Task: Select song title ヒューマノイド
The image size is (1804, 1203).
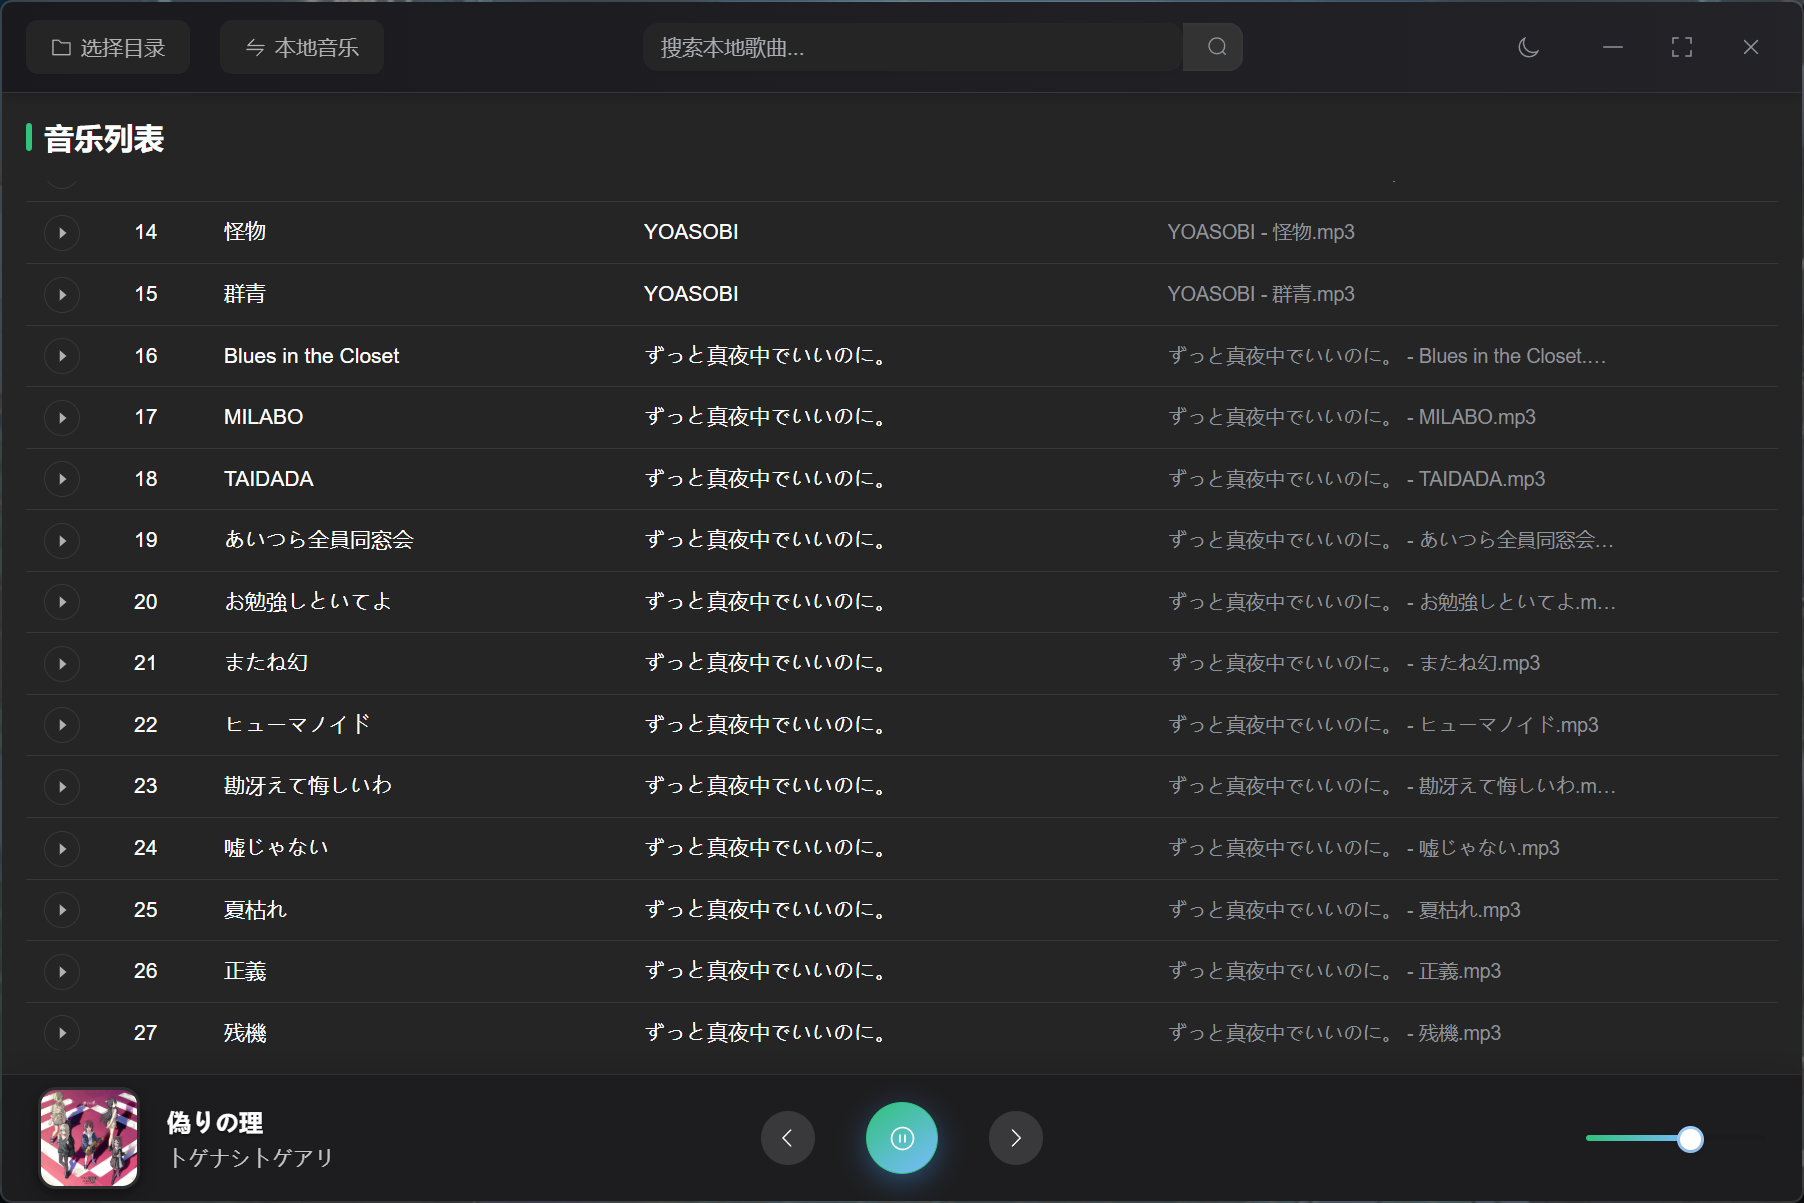Action: coord(297,725)
